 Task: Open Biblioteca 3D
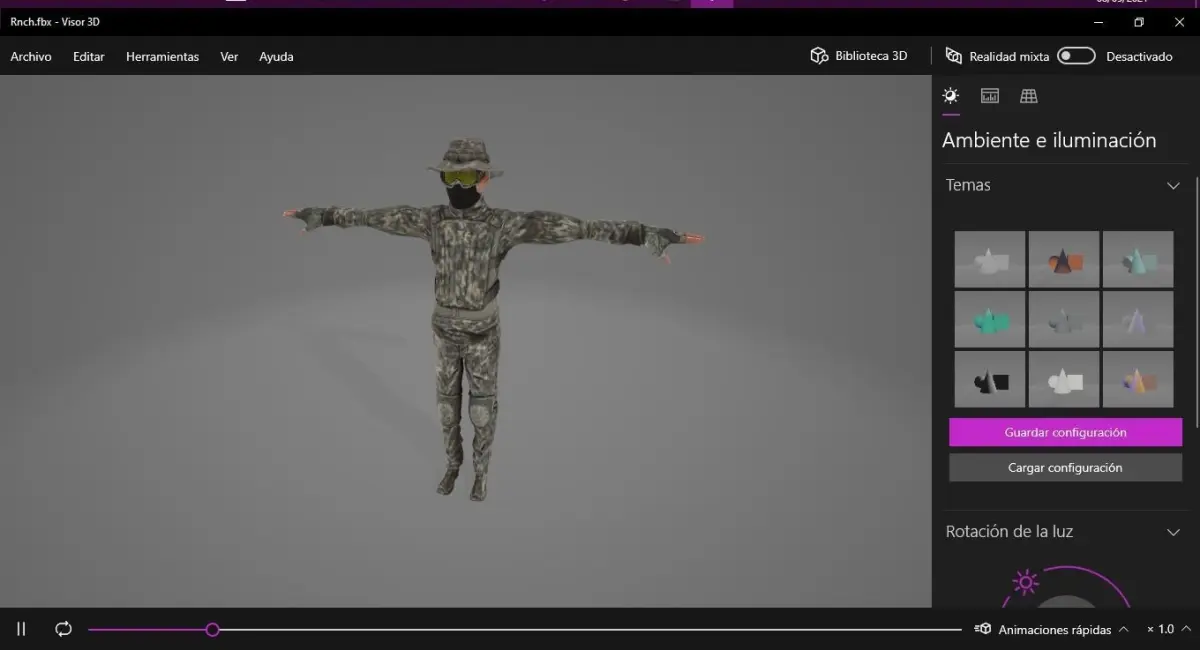coord(859,56)
